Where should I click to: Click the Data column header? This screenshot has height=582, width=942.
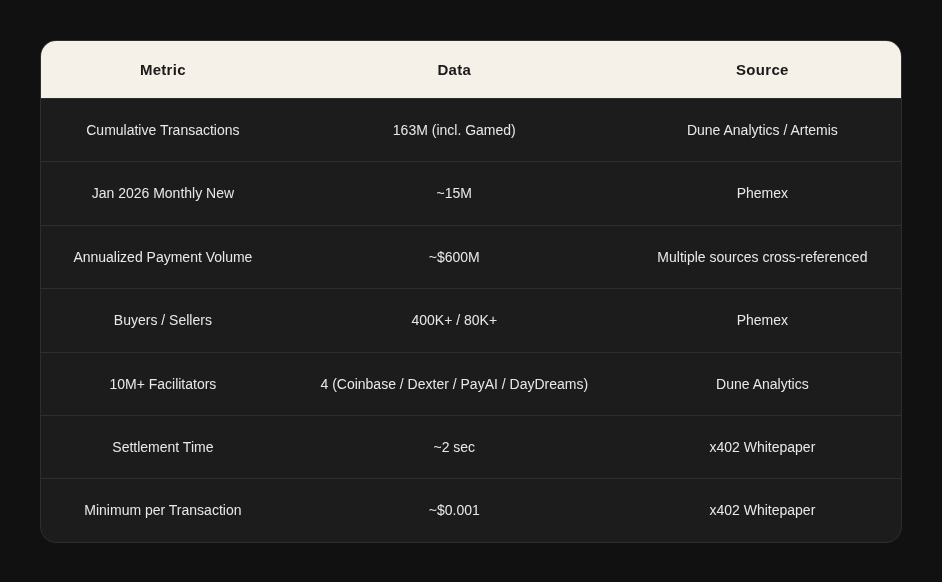(x=454, y=70)
